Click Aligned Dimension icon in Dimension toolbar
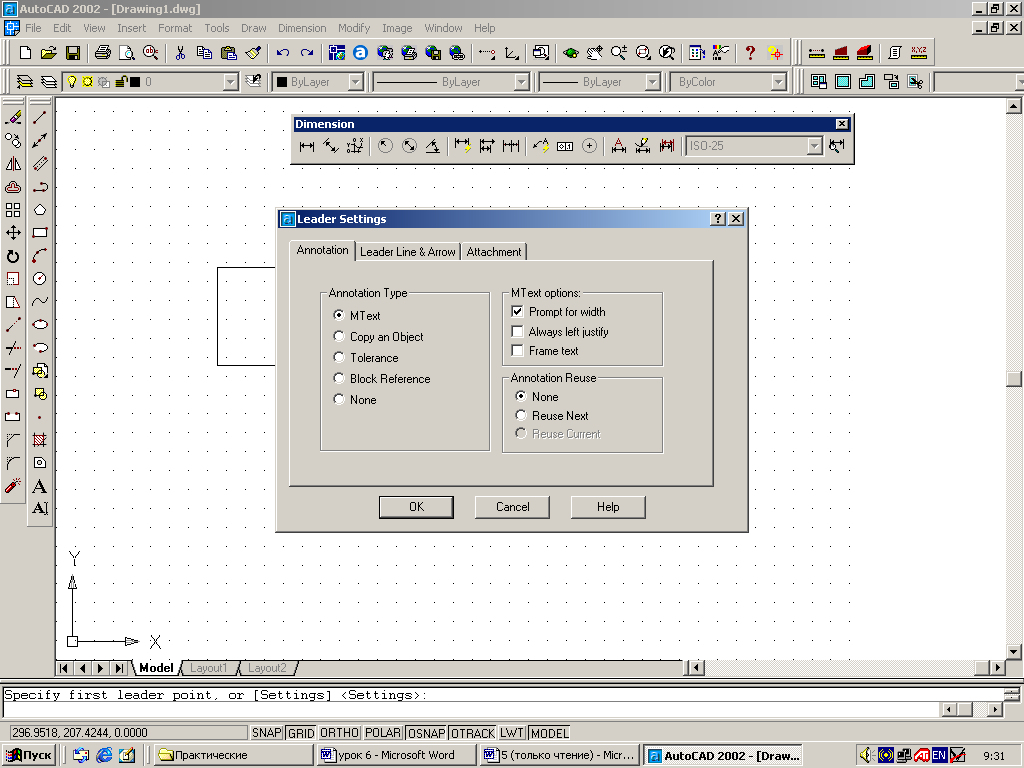The image size is (1024, 768). [330, 146]
